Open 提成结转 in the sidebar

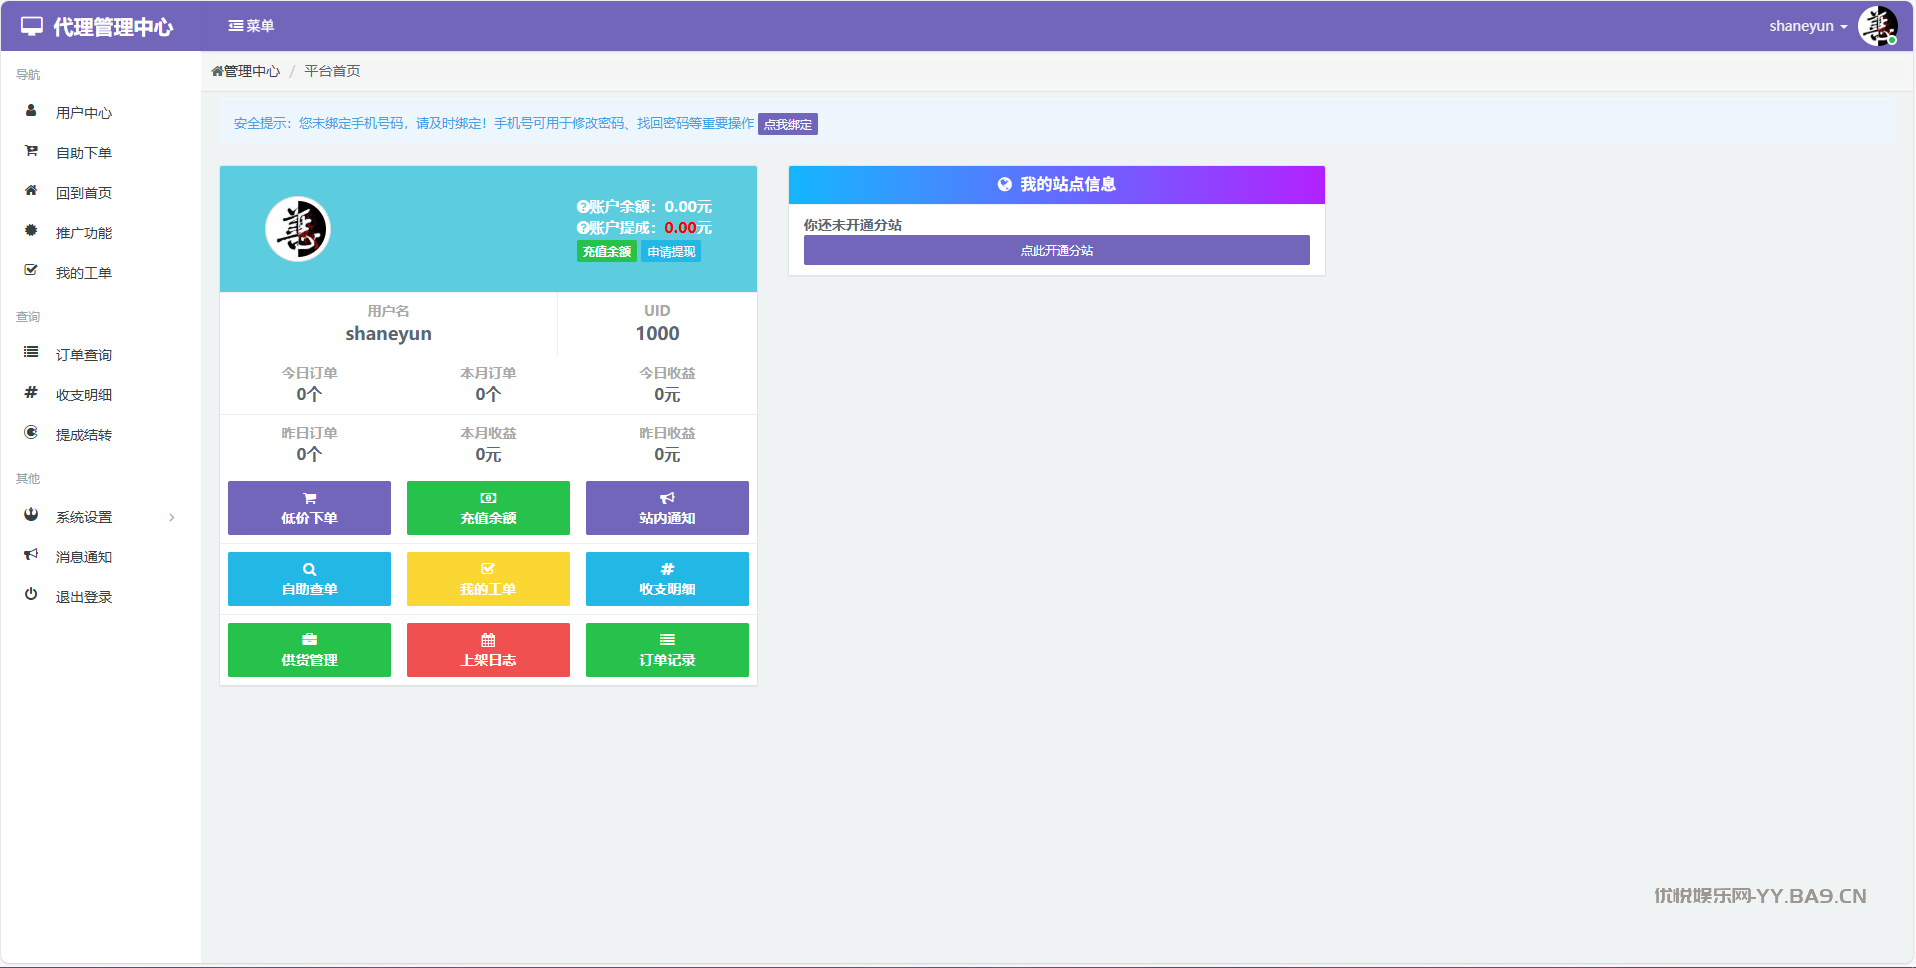(84, 435)
